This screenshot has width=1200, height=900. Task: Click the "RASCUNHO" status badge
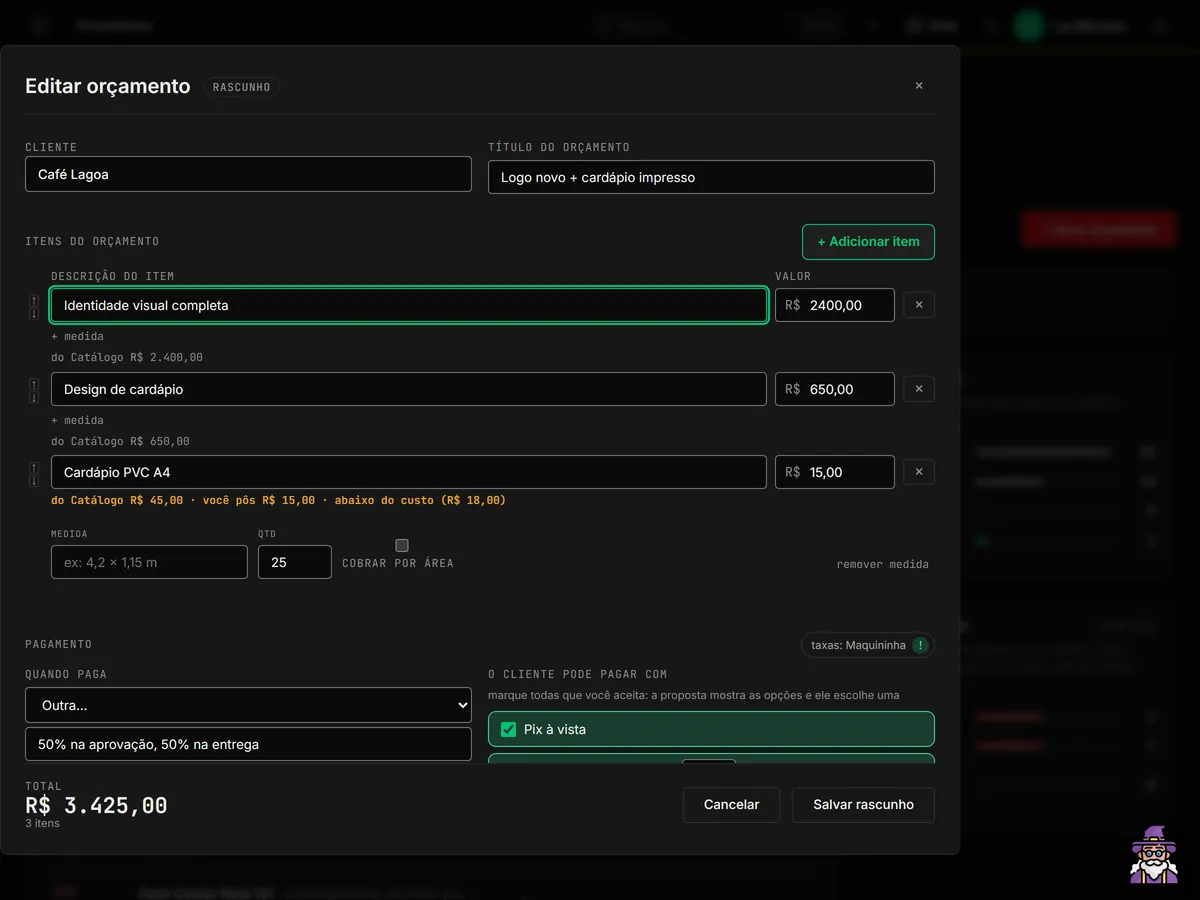tap(242, 87)
